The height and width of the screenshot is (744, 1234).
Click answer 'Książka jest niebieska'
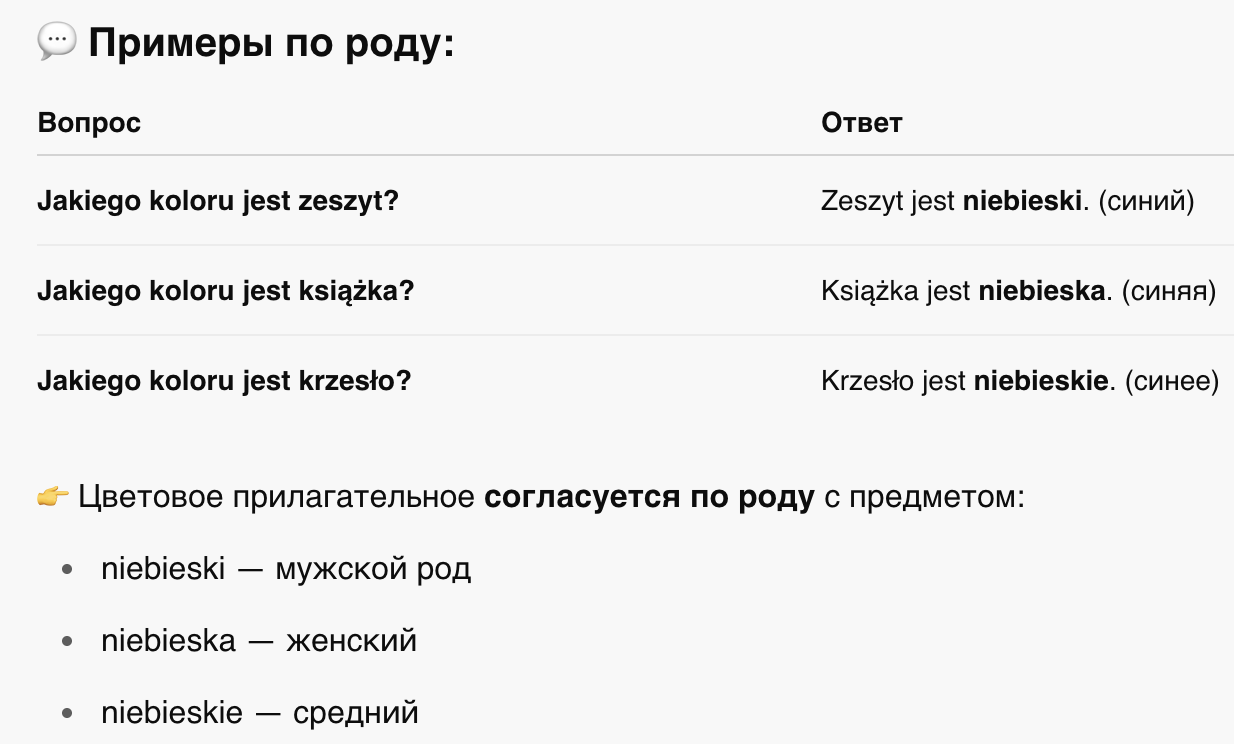(x=966, y=291)
